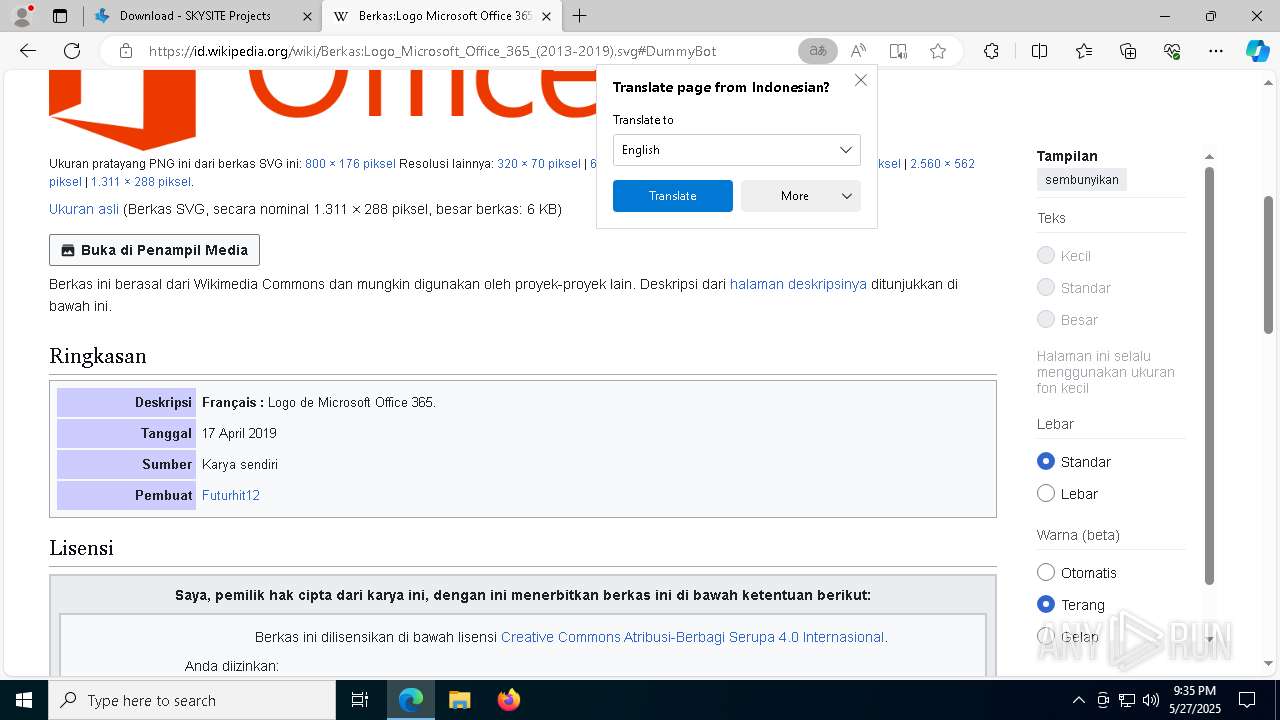
Task: Refresh the page with the reload icon
Action: tap(72, 51)
